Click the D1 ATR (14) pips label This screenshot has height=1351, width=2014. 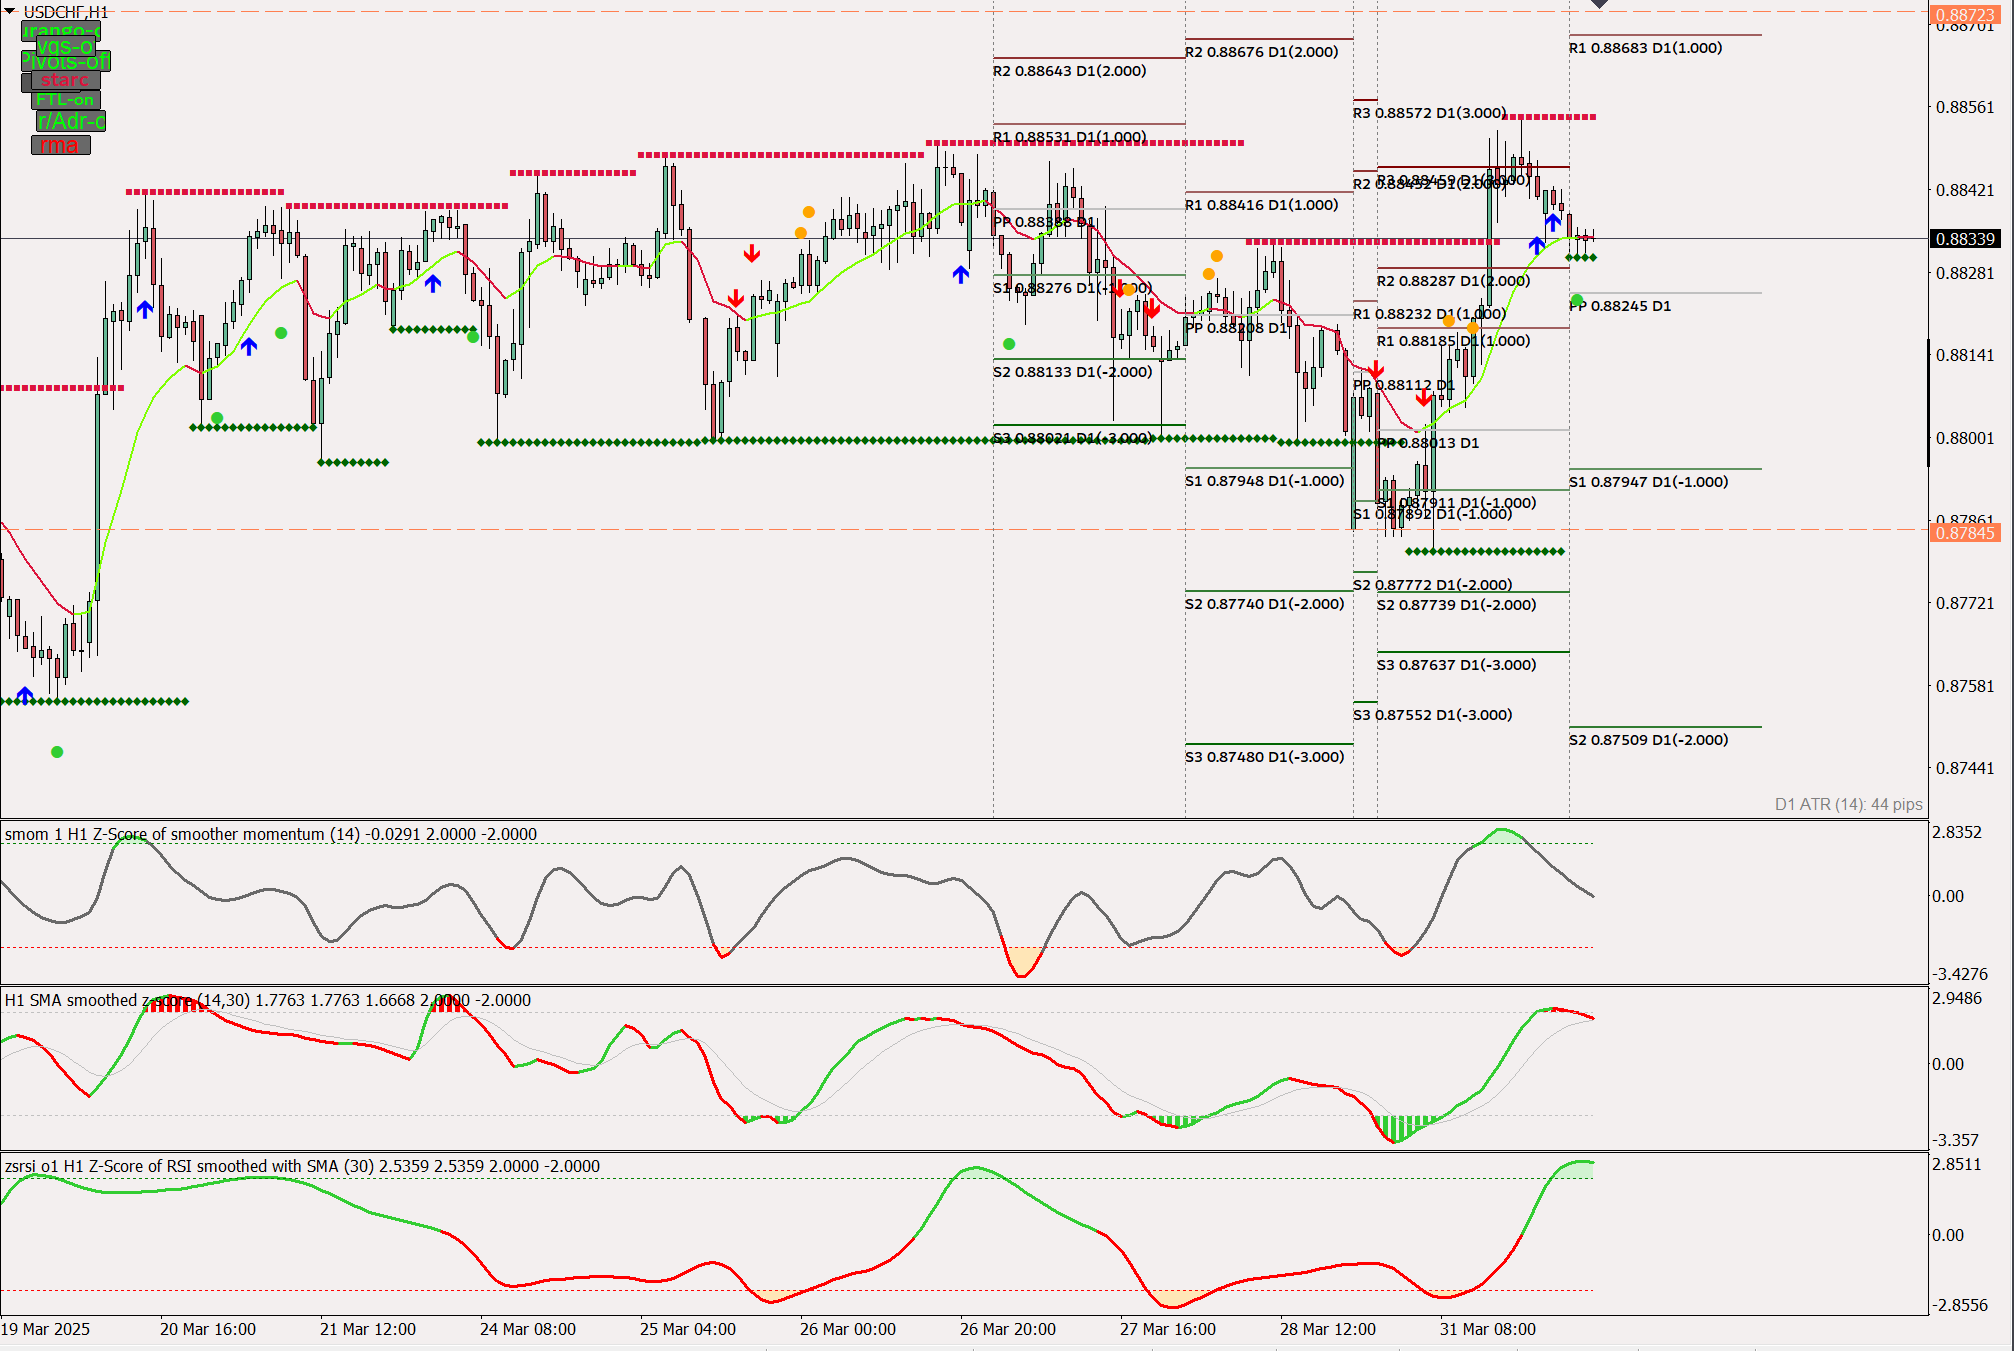pyautogui.click(x=1848, y=804)
